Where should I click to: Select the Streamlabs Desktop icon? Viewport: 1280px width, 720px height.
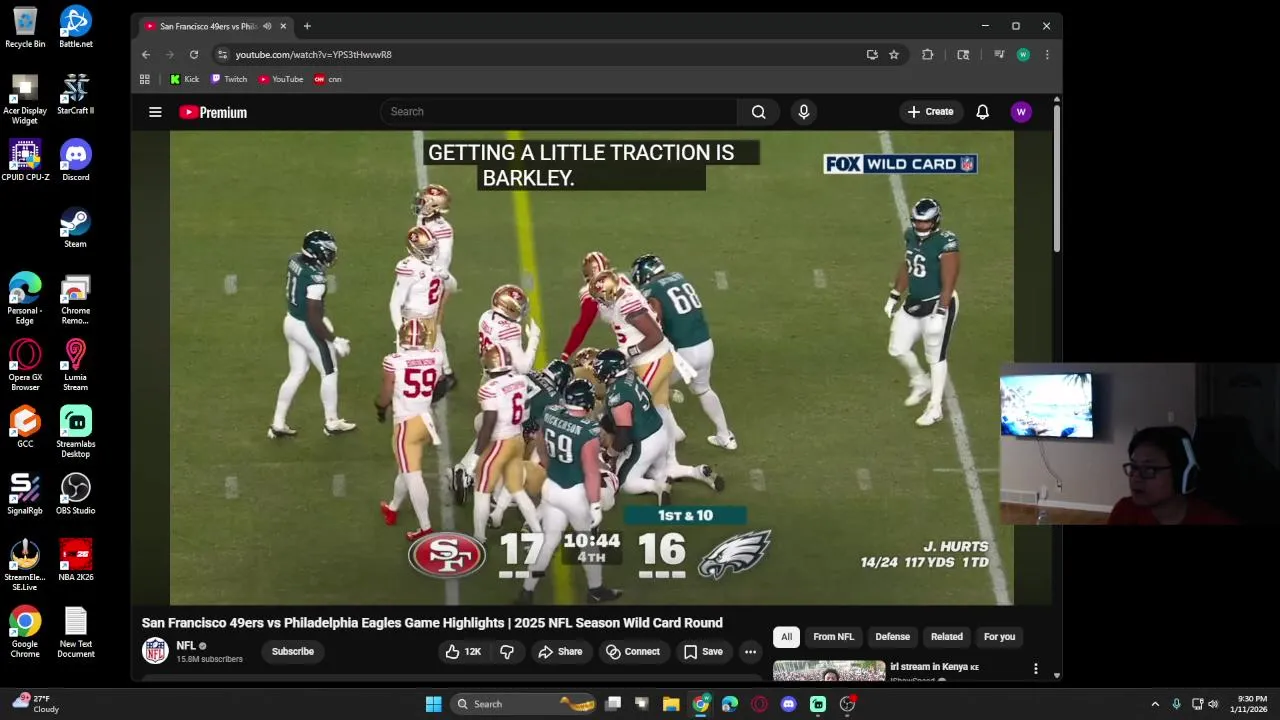pos(75,432)
